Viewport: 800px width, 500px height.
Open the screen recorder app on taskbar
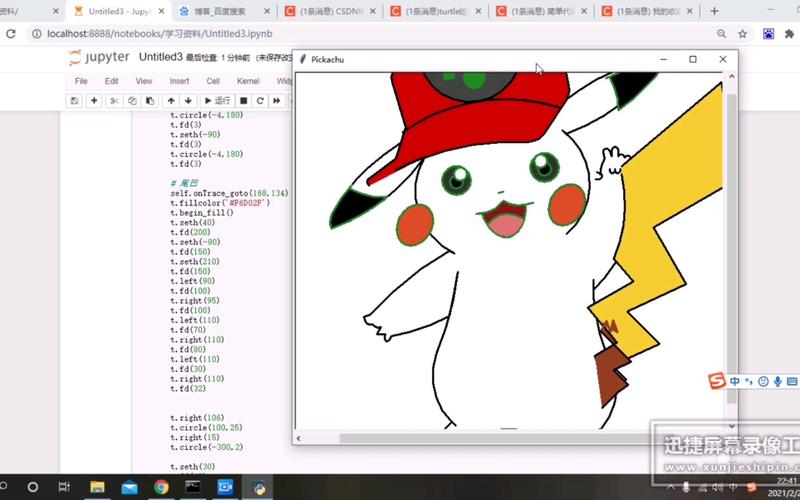coord(225,487)
